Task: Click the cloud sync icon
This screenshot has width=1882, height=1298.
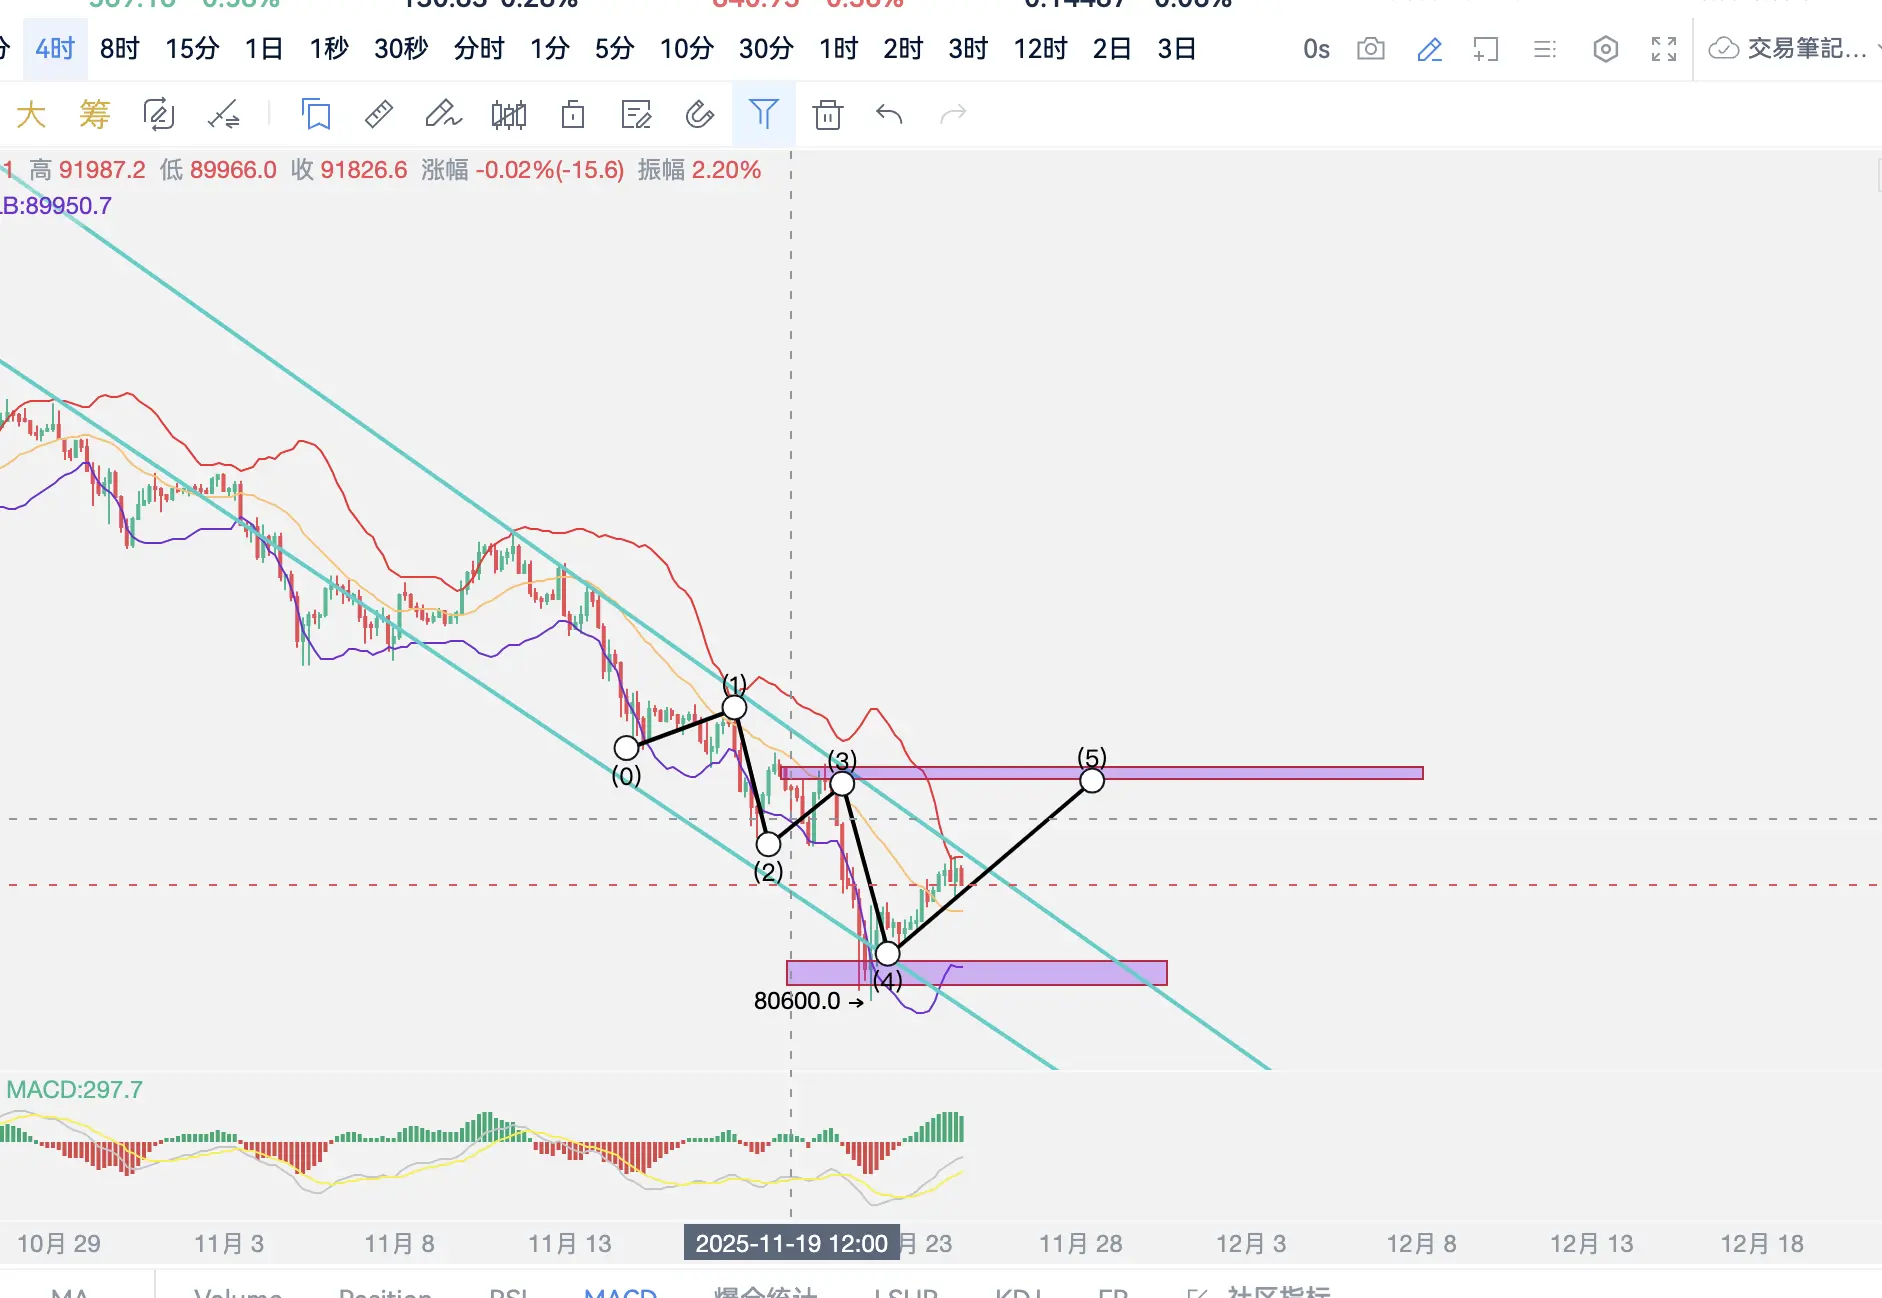Action: click(x=1724, y=49)
